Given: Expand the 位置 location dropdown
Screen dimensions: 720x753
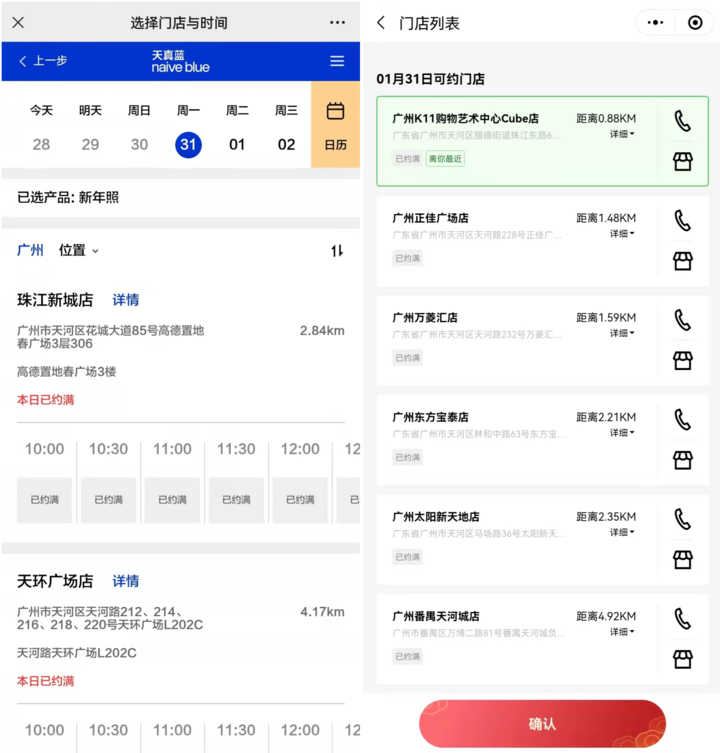Looking at the screenshot, I should 79,250.
